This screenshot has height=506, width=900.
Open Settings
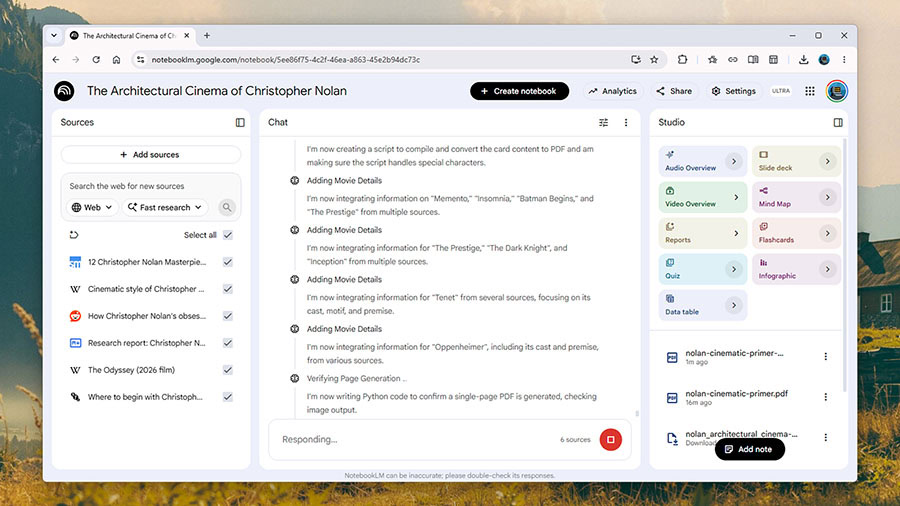(734, 91)
